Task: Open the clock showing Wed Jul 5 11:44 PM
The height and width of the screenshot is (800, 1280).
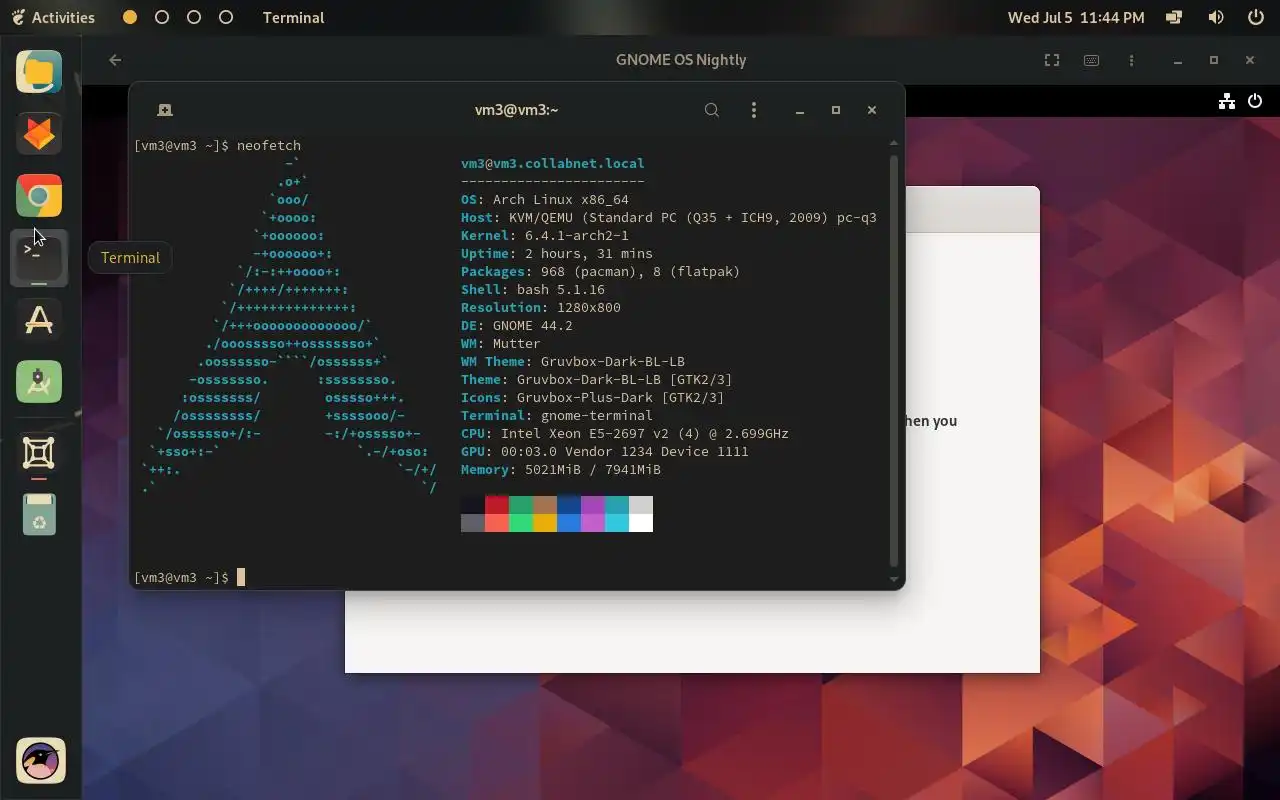Action: point(1076,17)
